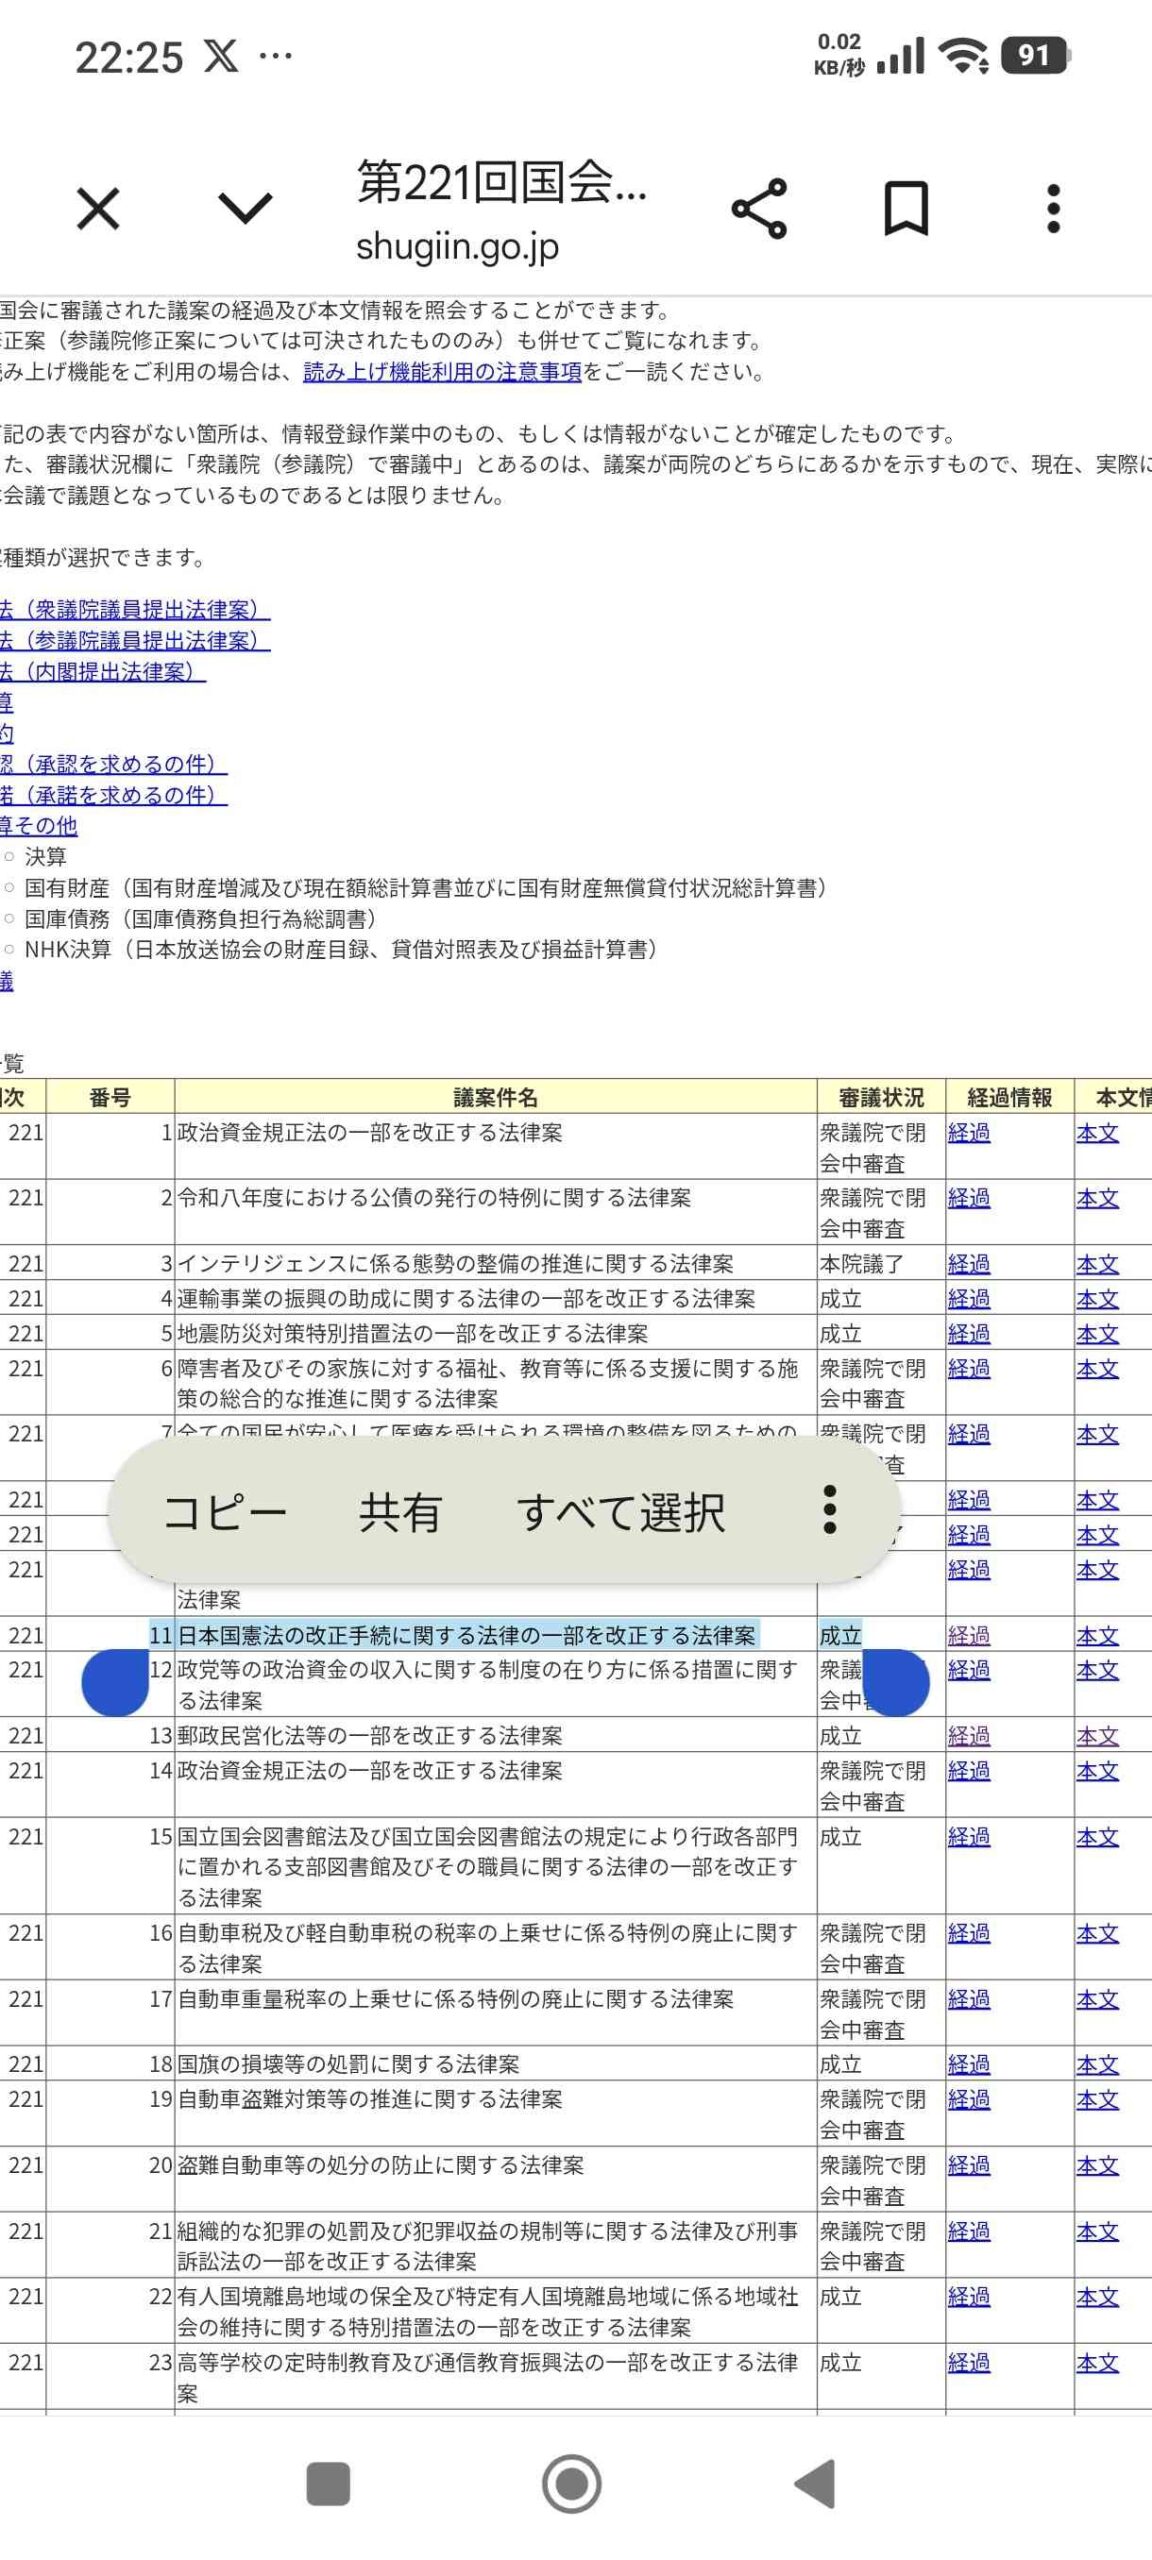1152x2560 pixels.
Task: Tap the X app notification icon
Action: pyautogui.click(x=220, y=56)
